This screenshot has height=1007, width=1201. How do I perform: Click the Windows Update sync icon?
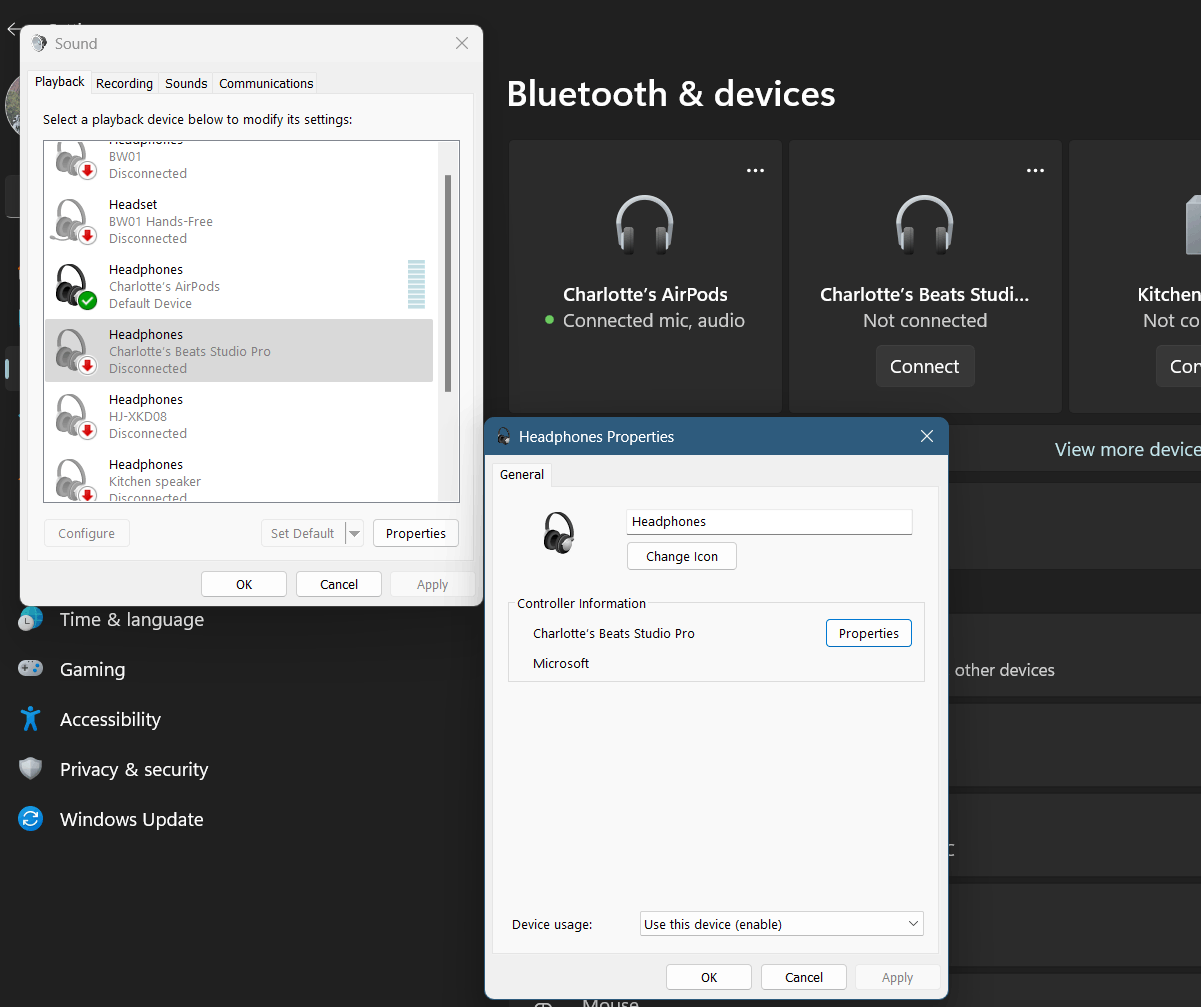(x=31, y=819)
